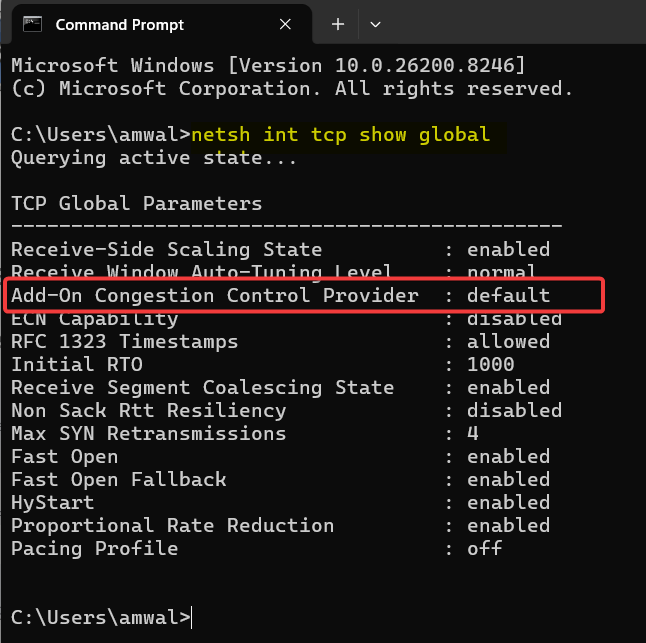Select the Command Prompt tab title
Screen dimensions: 646x643
pyautogui.click(x=119, y=23)
